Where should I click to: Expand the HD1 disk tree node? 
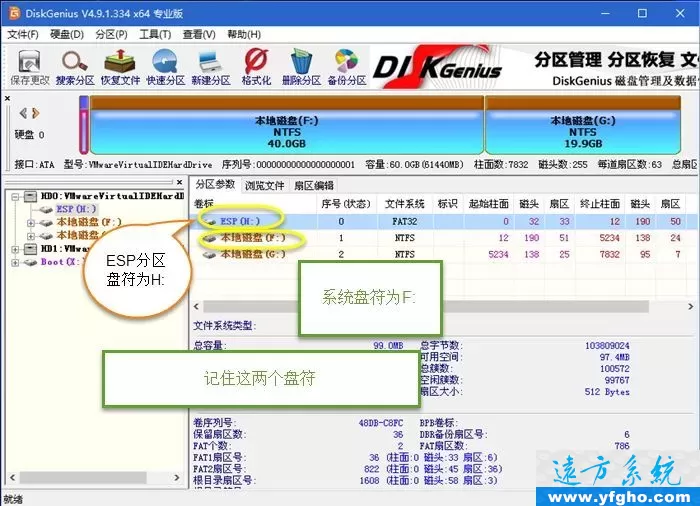point(15,249)
